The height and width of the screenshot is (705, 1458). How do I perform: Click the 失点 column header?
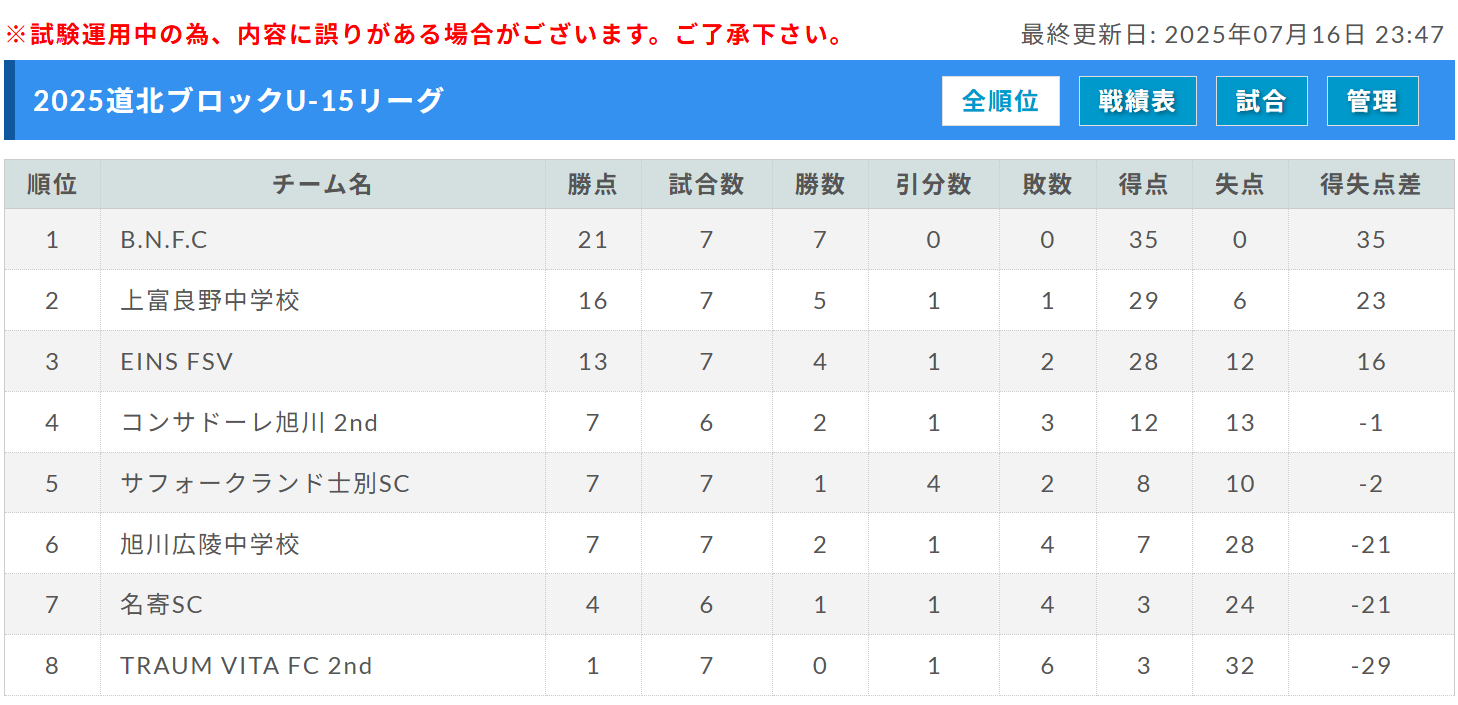tap(1240, 184)
